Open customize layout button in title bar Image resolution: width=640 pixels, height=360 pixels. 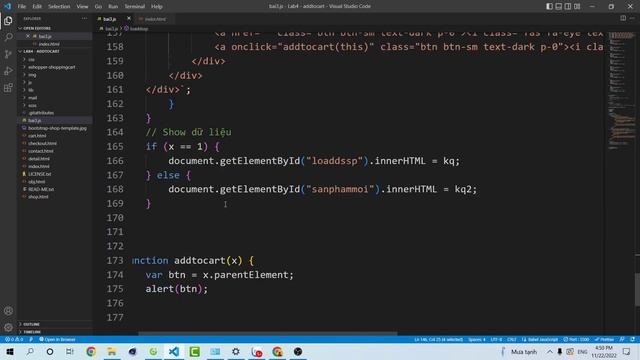coord(577,6)
